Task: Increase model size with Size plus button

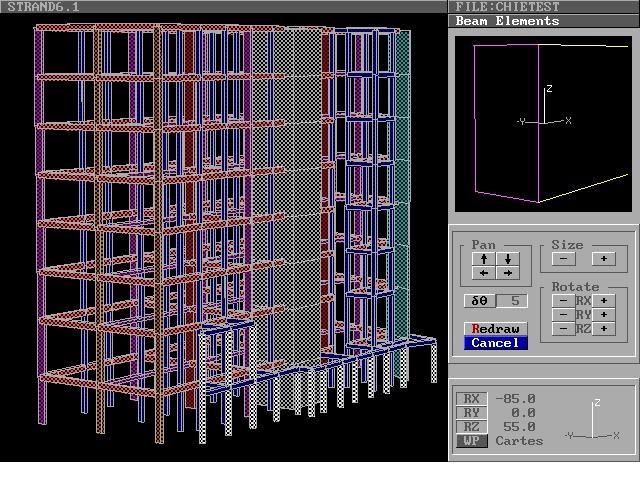Action: (604, 259)
